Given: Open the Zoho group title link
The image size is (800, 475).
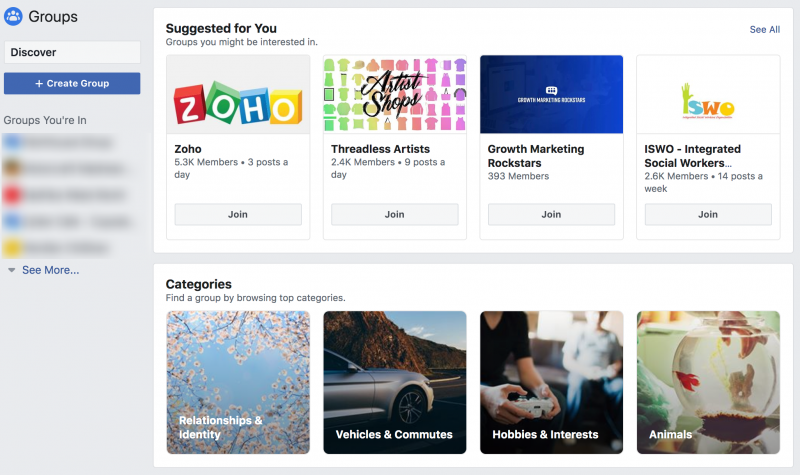Looking at the screenshot, I should click(188, 150).
